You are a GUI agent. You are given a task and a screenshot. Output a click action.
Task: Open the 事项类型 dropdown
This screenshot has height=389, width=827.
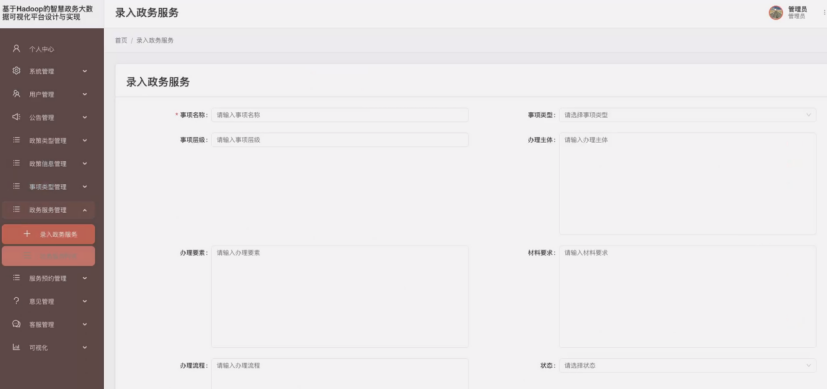tap(688, 115)
